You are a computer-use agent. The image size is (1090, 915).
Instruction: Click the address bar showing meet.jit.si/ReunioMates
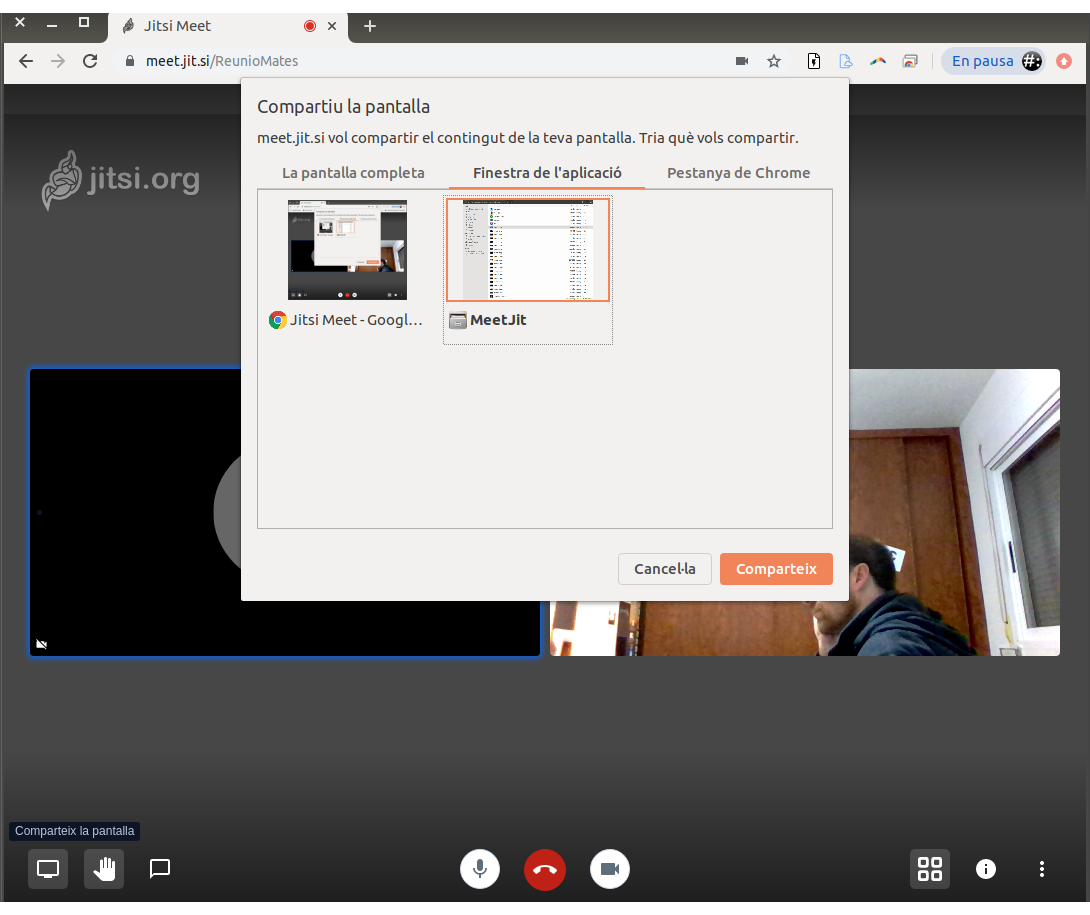(400, 61)
